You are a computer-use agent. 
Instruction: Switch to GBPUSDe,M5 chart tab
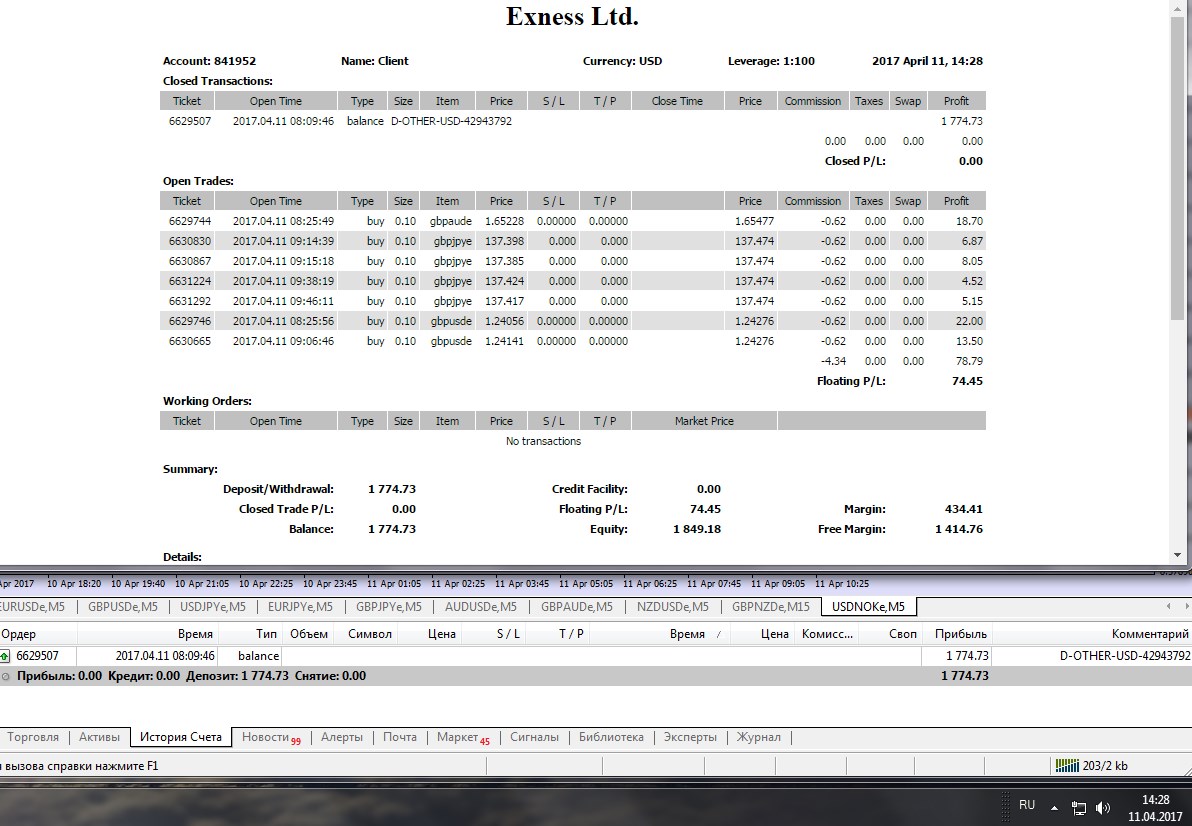(x=122, y=606)
